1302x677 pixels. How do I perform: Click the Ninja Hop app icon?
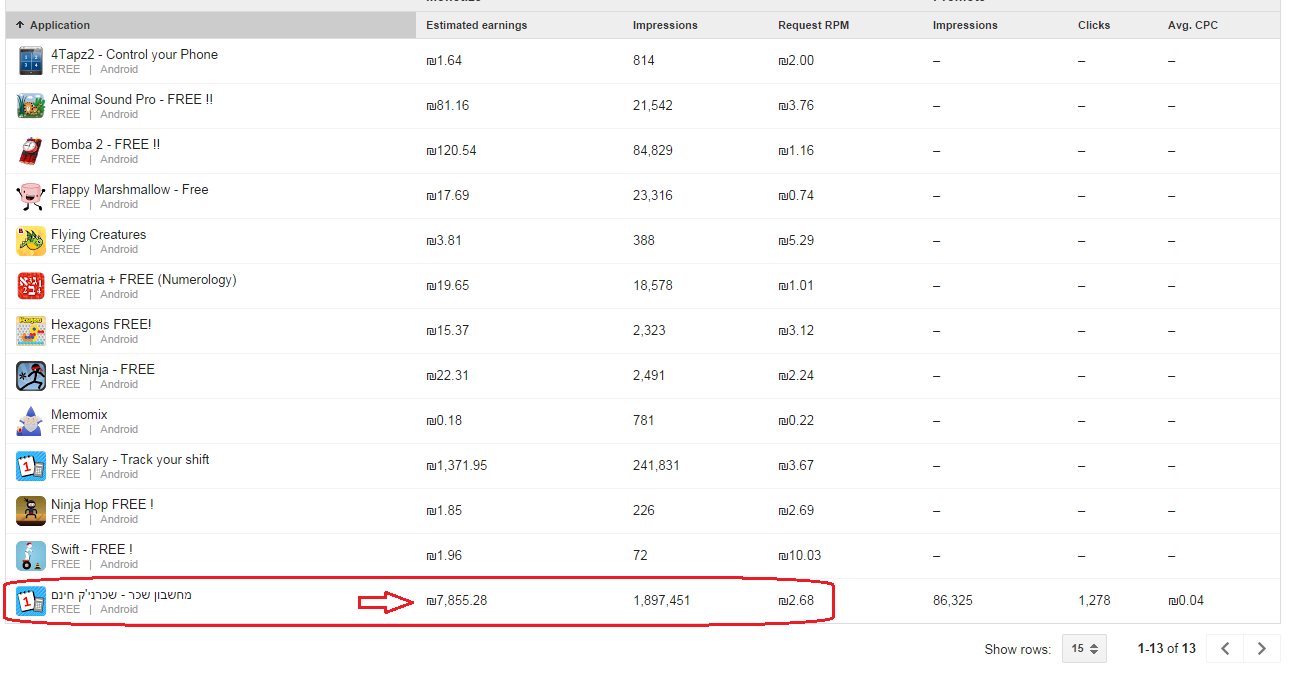coord(31,511)
